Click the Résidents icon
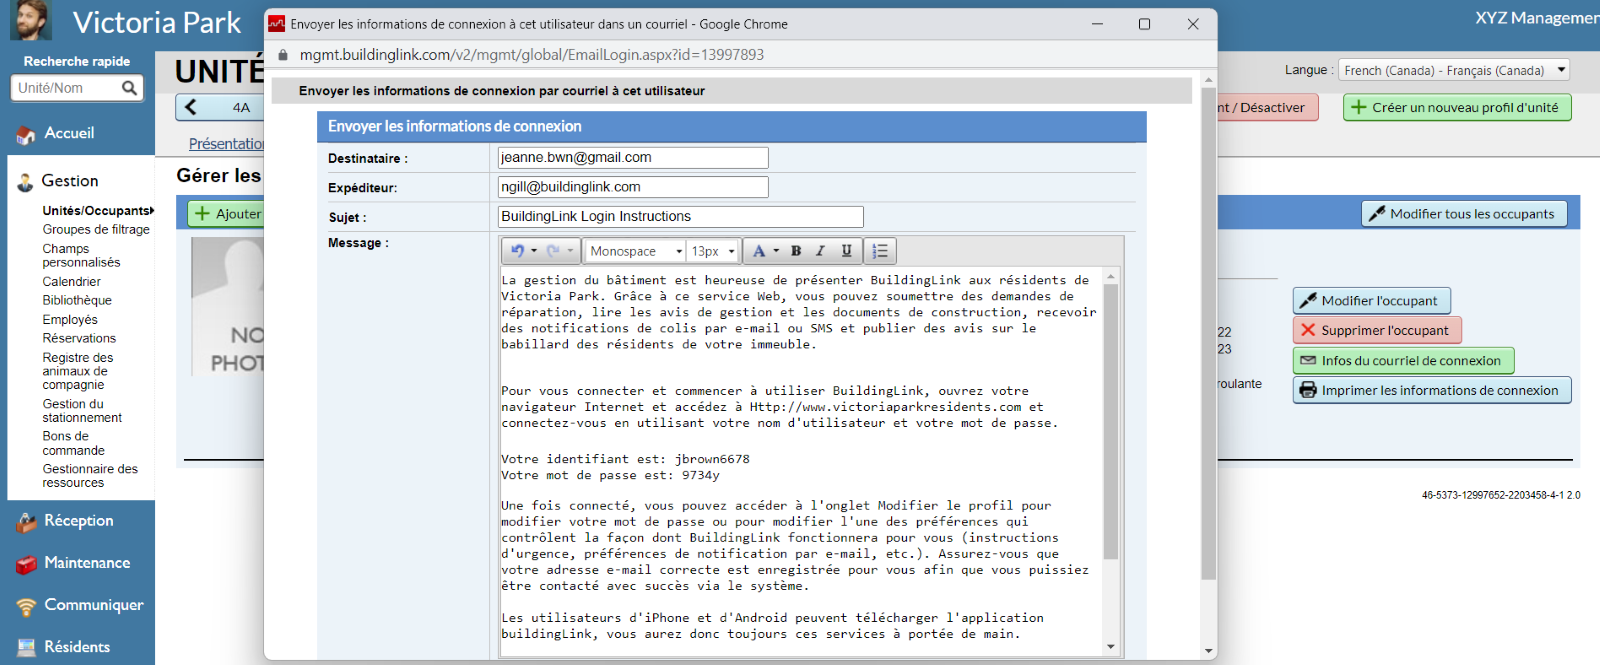1600x665 pixels. coord(26,648)
